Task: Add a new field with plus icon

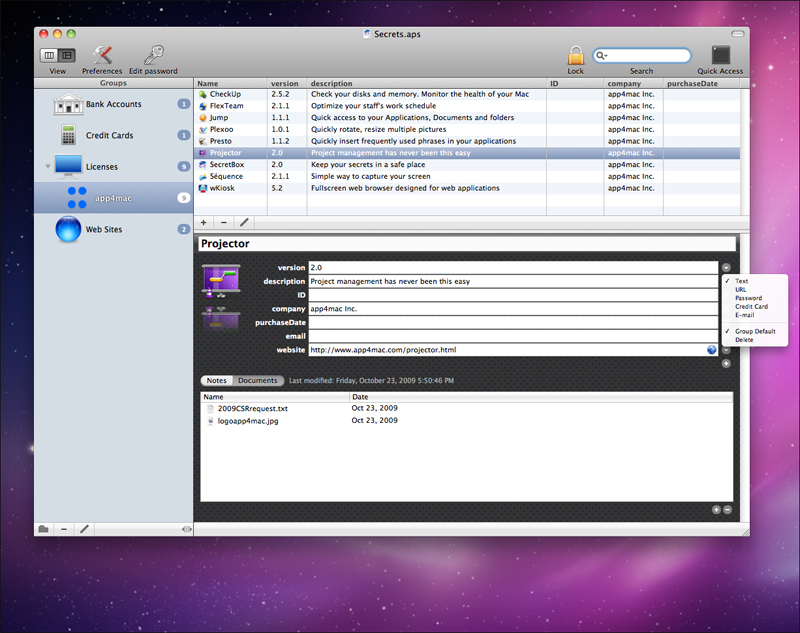Action: coord(726,364)
